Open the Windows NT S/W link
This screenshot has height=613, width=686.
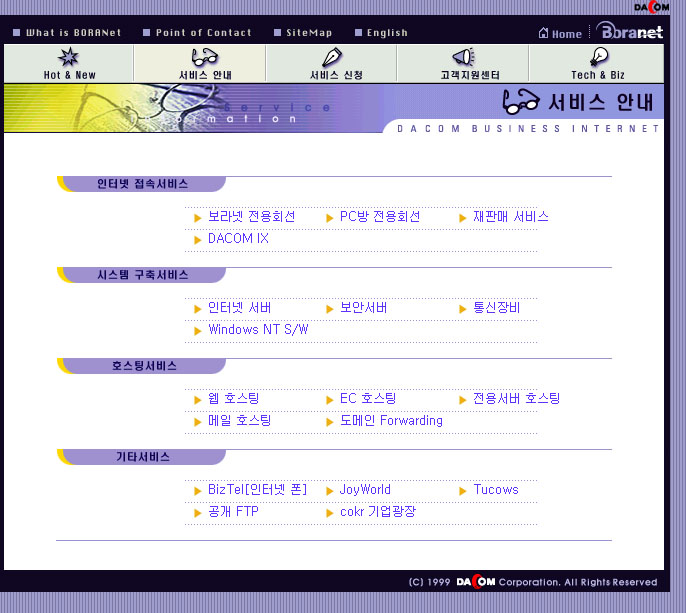(x=258, y=329)
